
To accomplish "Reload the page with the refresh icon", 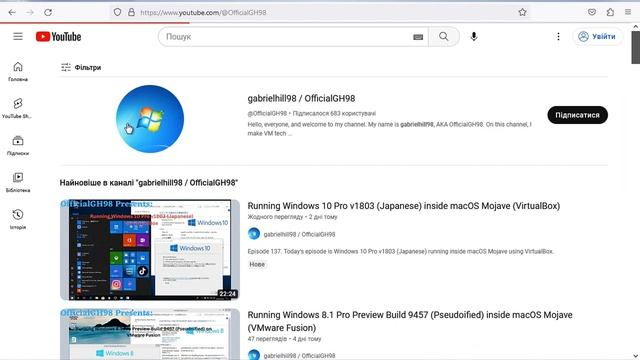I will [x=48, y=13].
